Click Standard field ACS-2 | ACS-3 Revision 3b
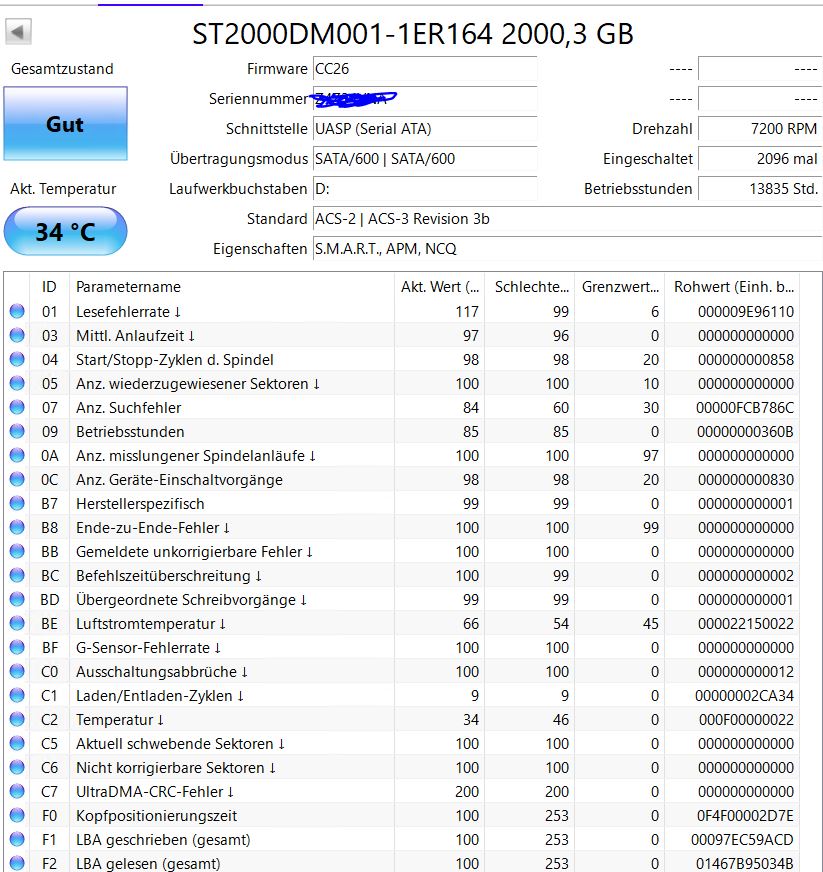Image resolution: width=823 pixels, height=872 pixels. point(567,219)
